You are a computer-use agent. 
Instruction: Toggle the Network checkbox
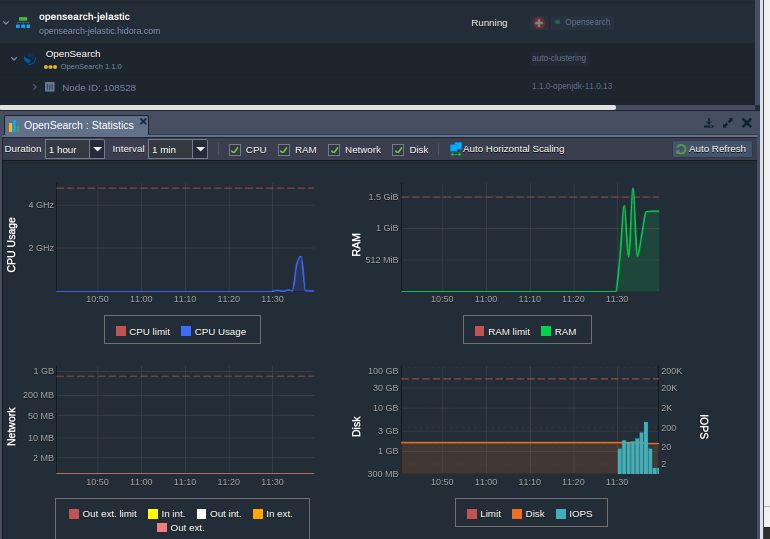pyautogui.click(x=334, y=150)
